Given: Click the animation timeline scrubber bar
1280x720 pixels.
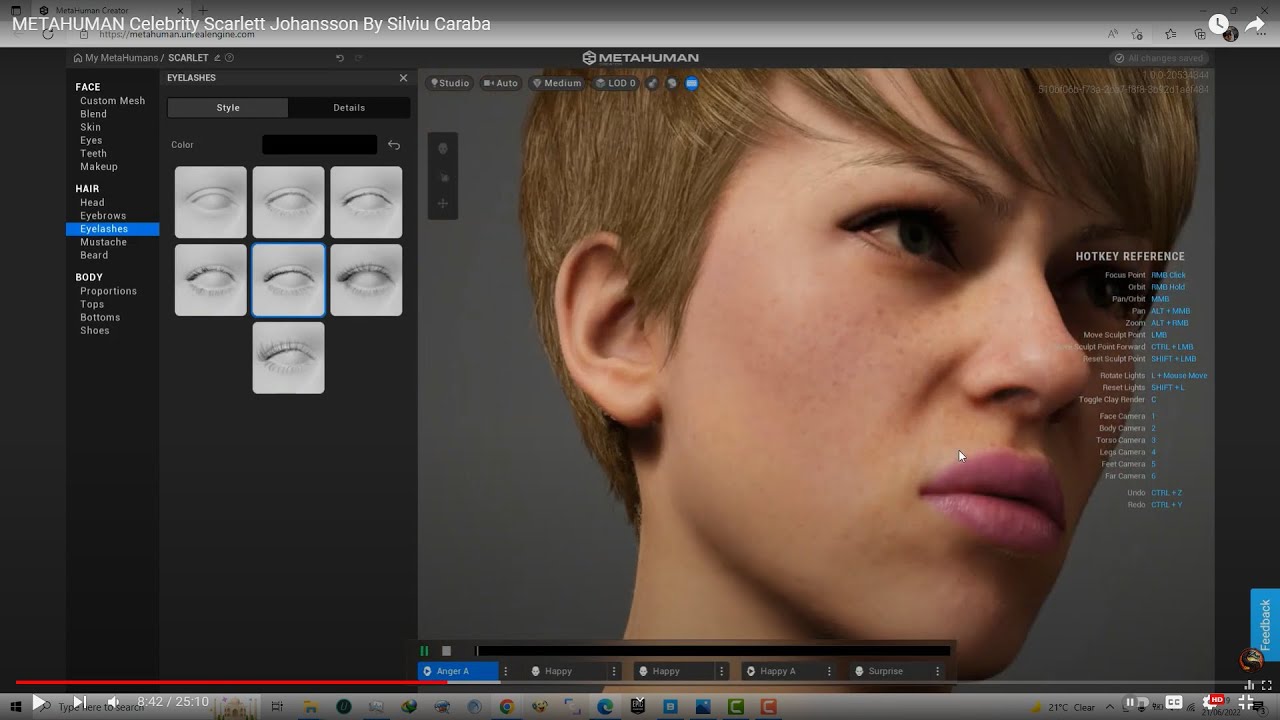Looking at the screenshot, I should pos(713,651).
